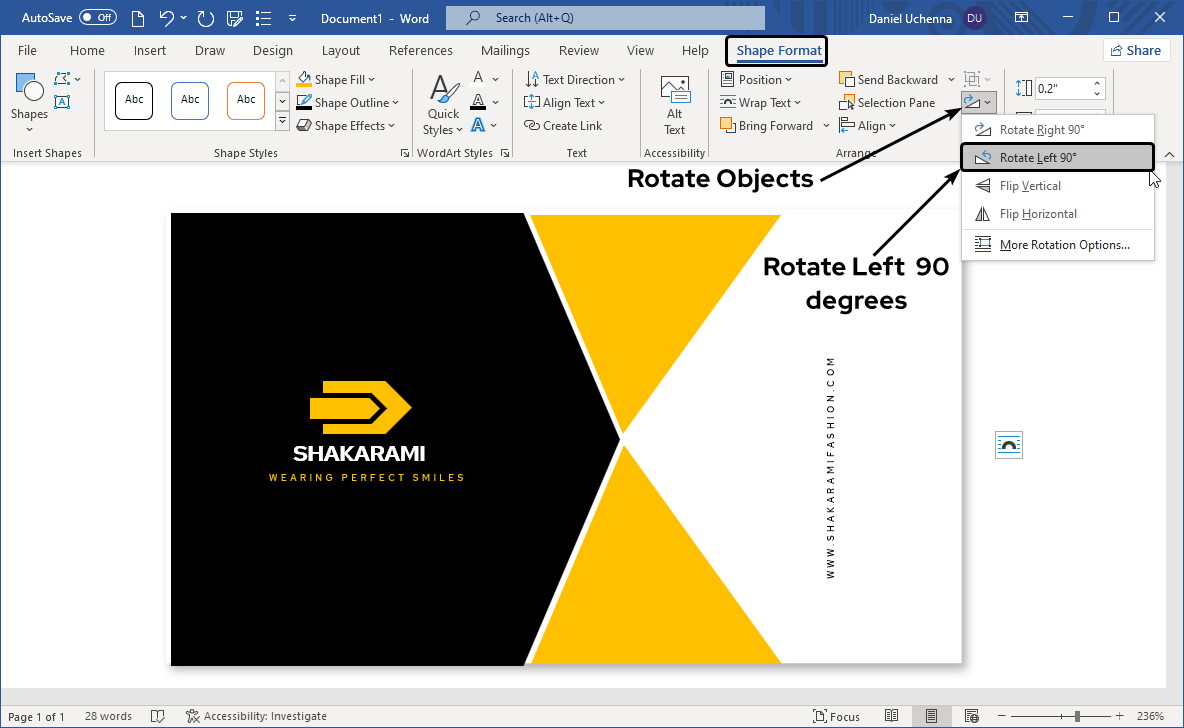Open Accessibility: Investigate in status bar
Screen dimensions: 1184x728
(x=256, y=716)
